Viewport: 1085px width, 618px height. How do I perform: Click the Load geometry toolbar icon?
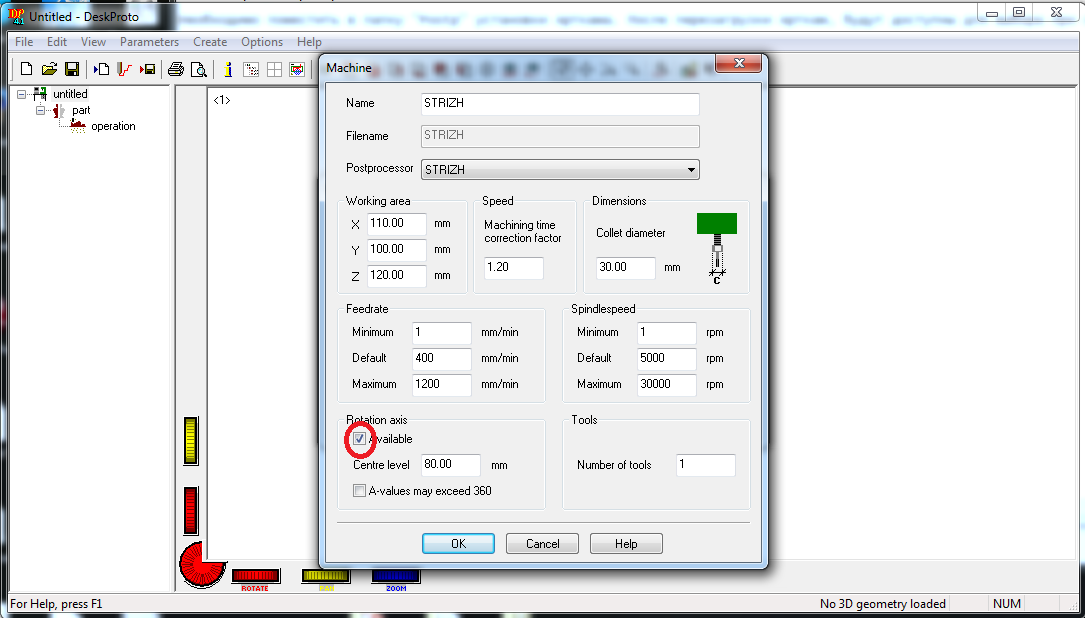(102, 69)
